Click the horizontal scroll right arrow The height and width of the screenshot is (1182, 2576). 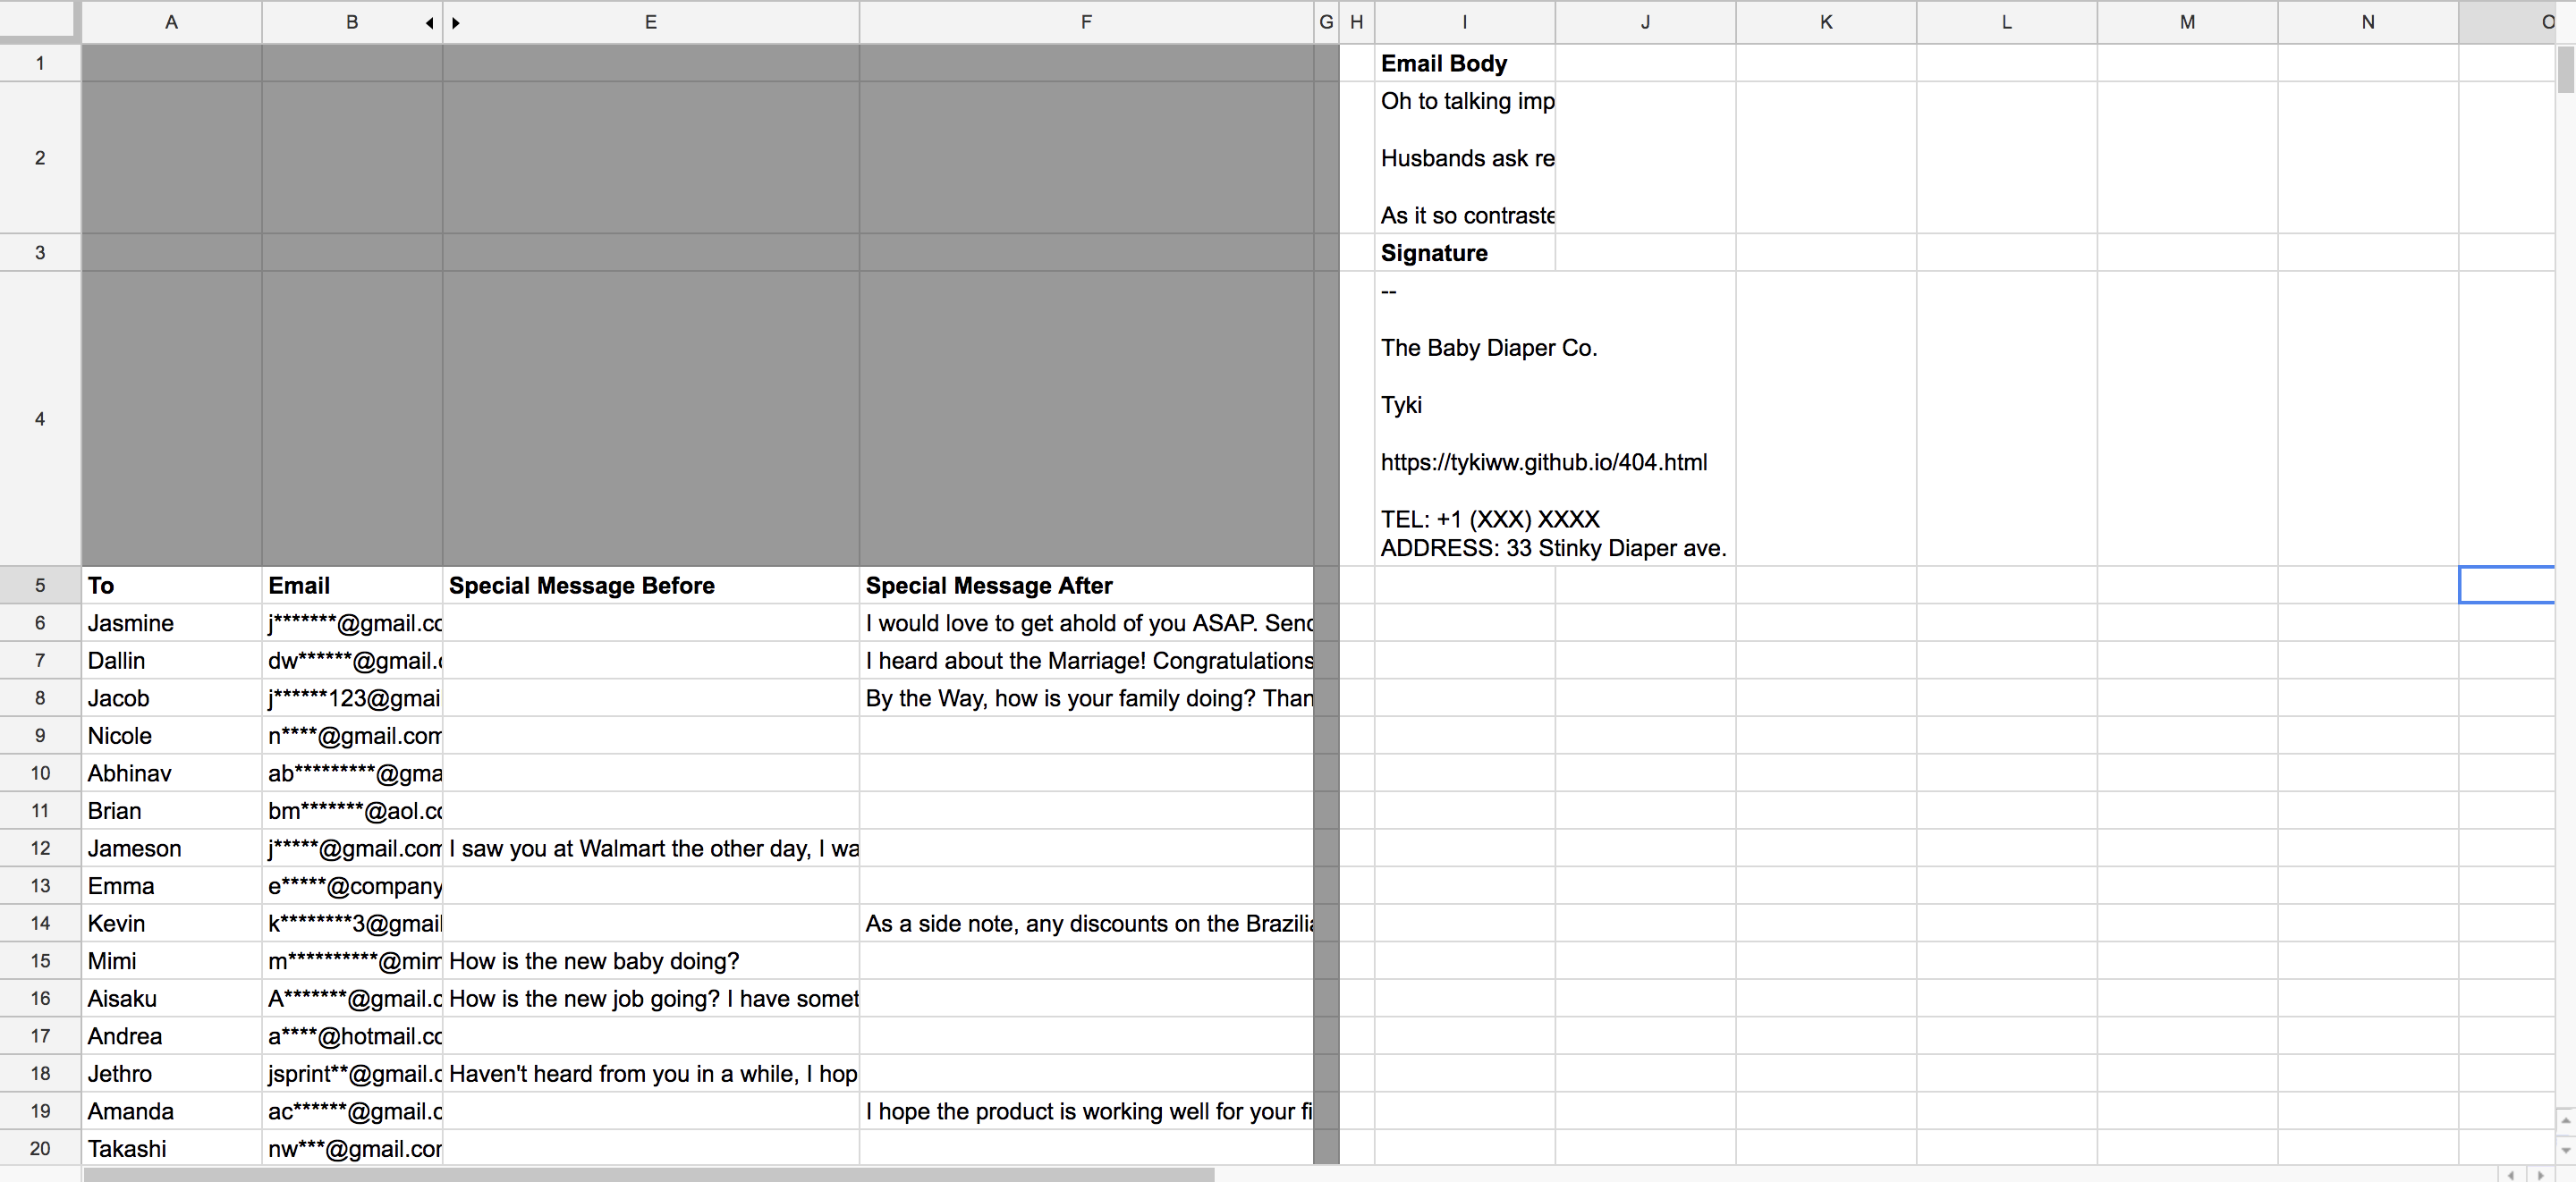(2541, 1174)
